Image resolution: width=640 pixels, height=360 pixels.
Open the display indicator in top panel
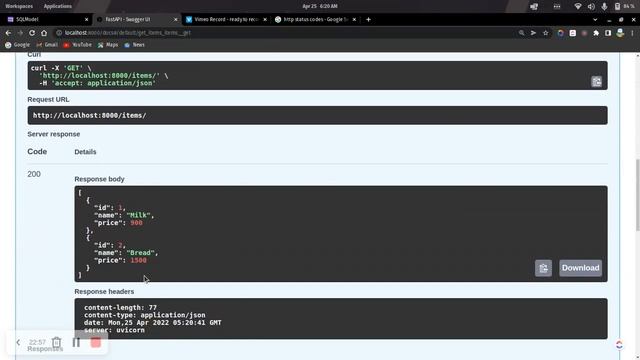(534, 6)
